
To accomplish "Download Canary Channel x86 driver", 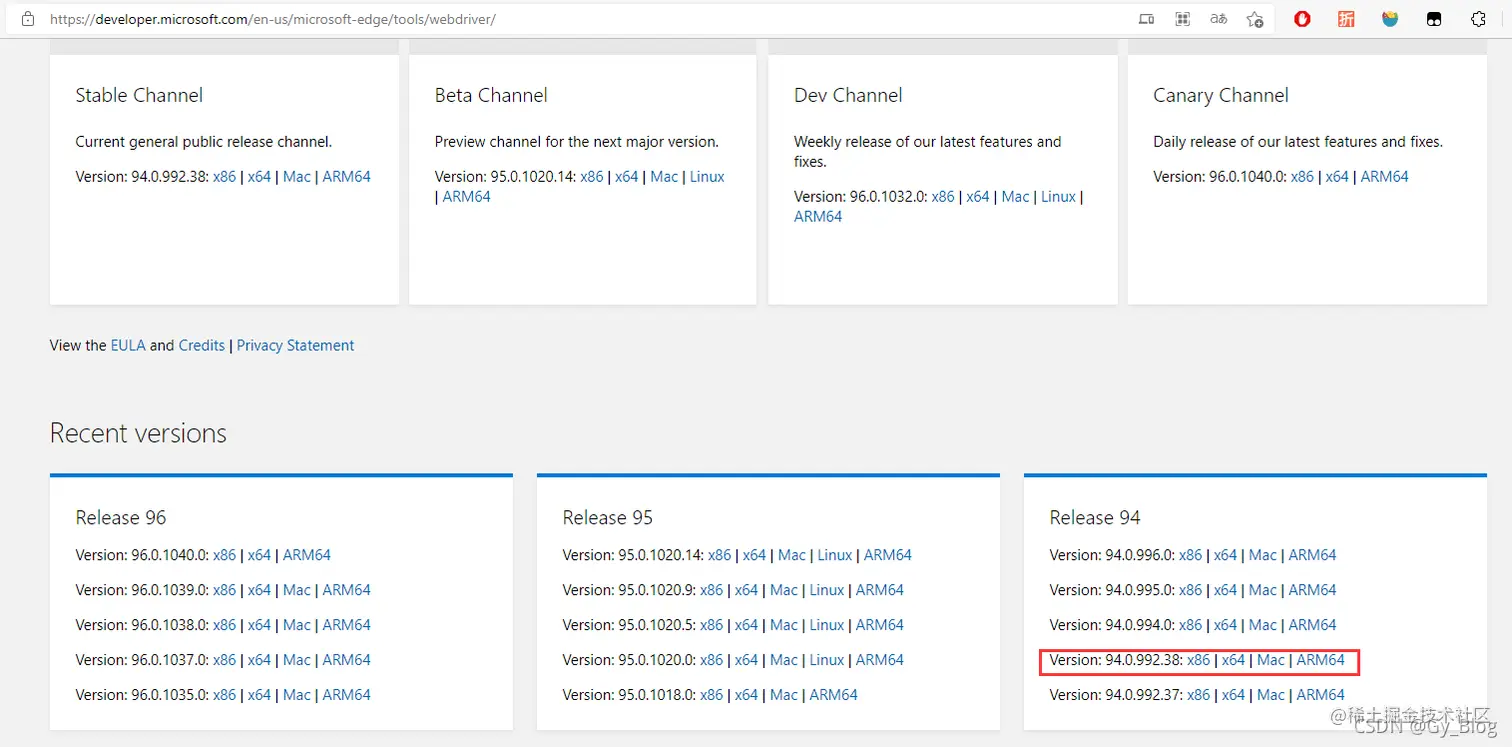I will (1302, 176).
